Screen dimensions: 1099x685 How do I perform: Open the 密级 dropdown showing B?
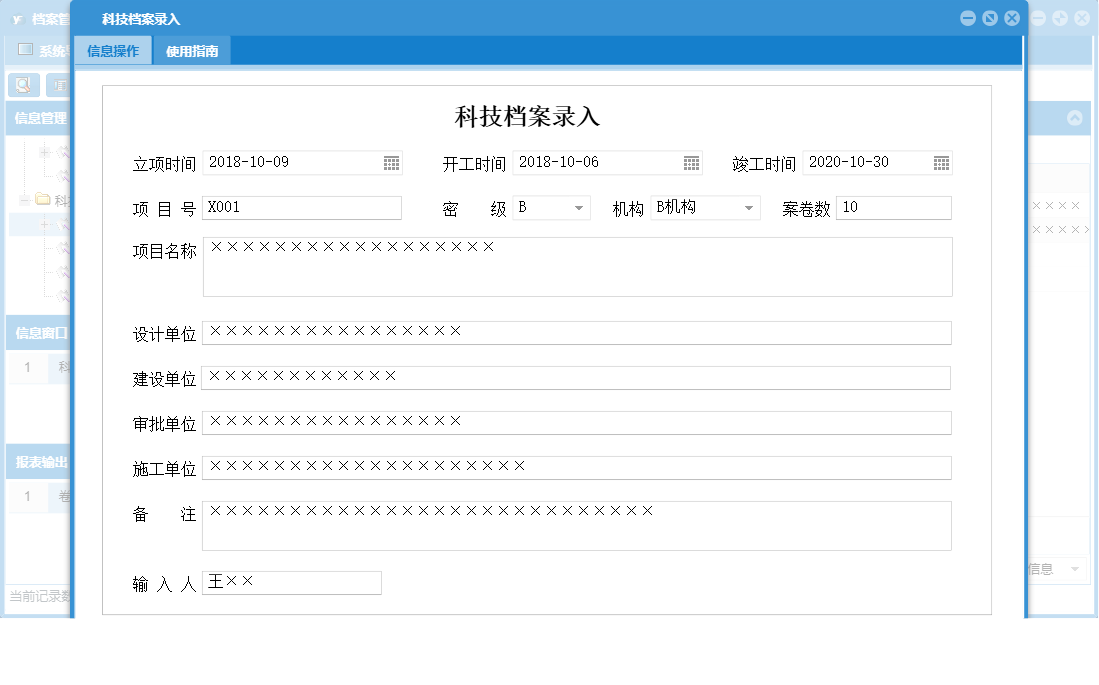[x=578, y=208]
